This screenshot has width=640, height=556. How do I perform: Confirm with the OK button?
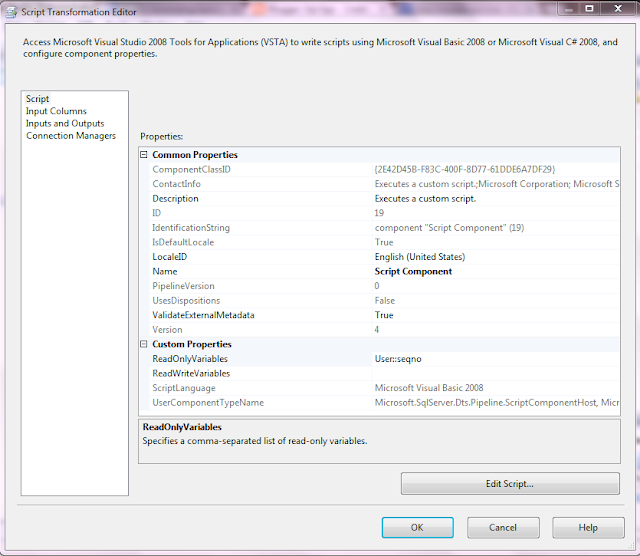point(418,527)
